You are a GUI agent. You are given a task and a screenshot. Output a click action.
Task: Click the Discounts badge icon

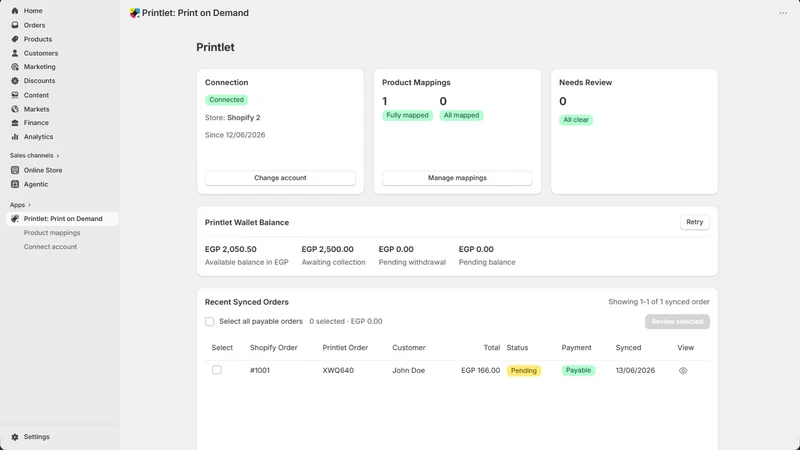15,81
